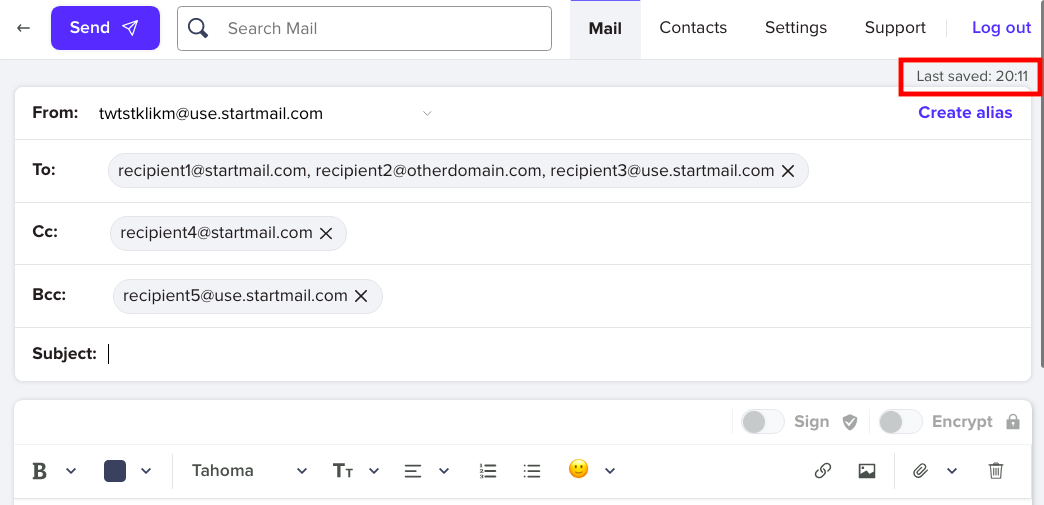The image size is (1044, 505).
Task: Click the paperclip attachment icon
Action: click(x=920, y=471)
